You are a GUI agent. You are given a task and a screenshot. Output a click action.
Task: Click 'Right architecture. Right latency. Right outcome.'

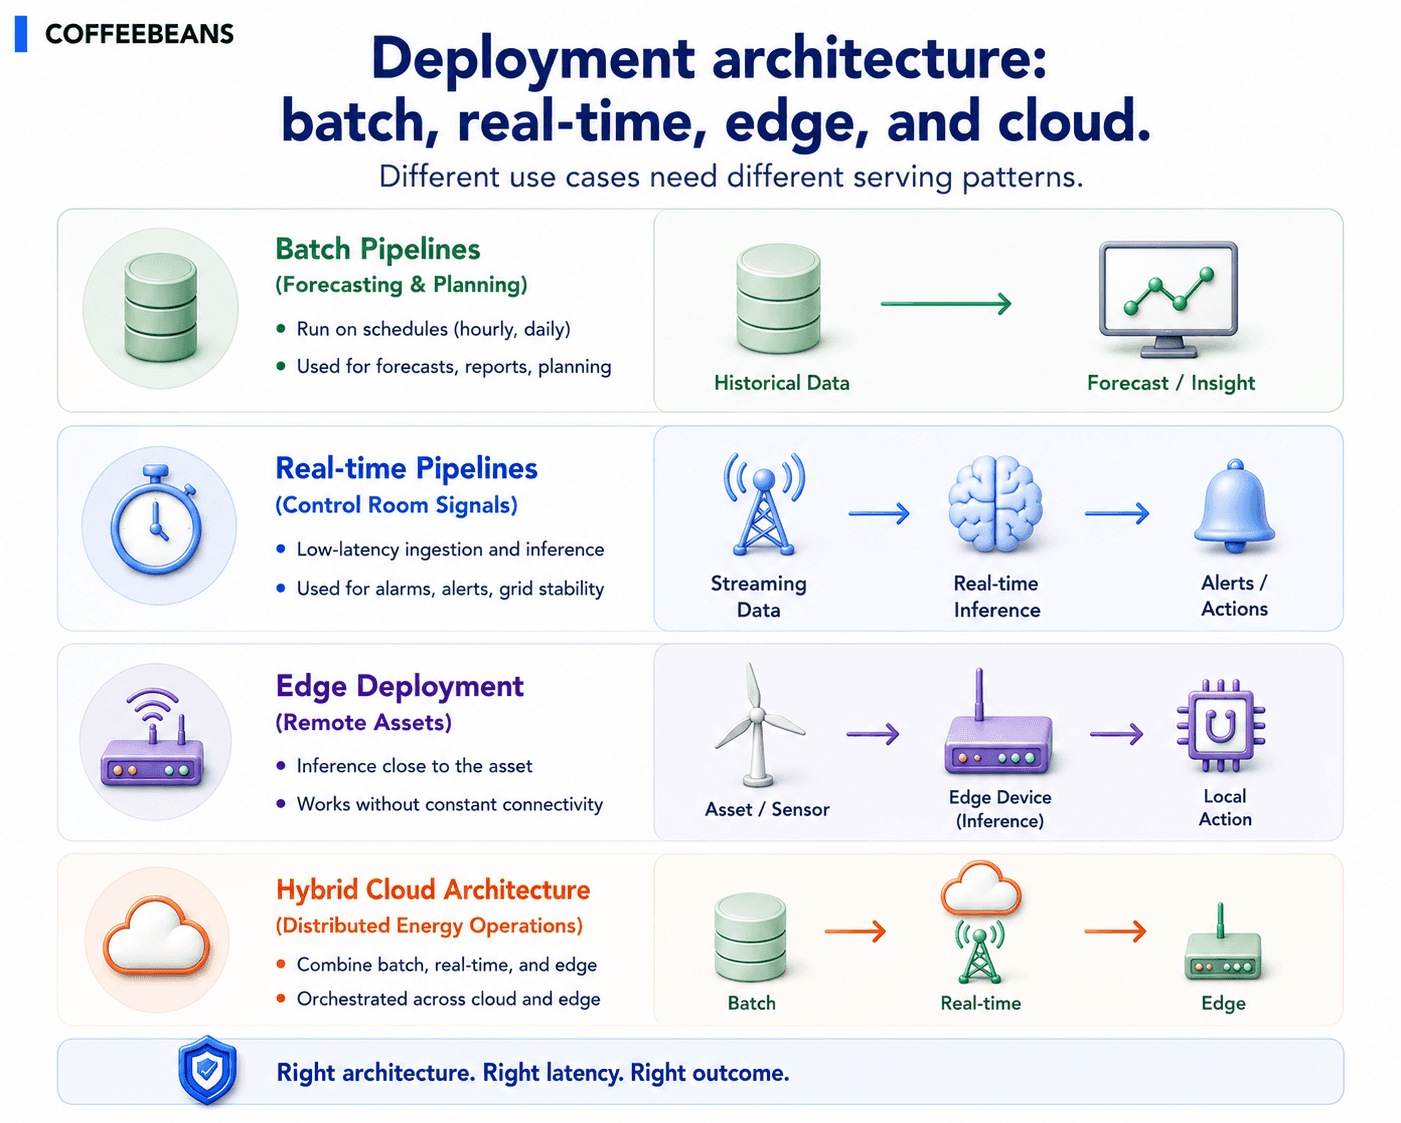point(533,1073)
